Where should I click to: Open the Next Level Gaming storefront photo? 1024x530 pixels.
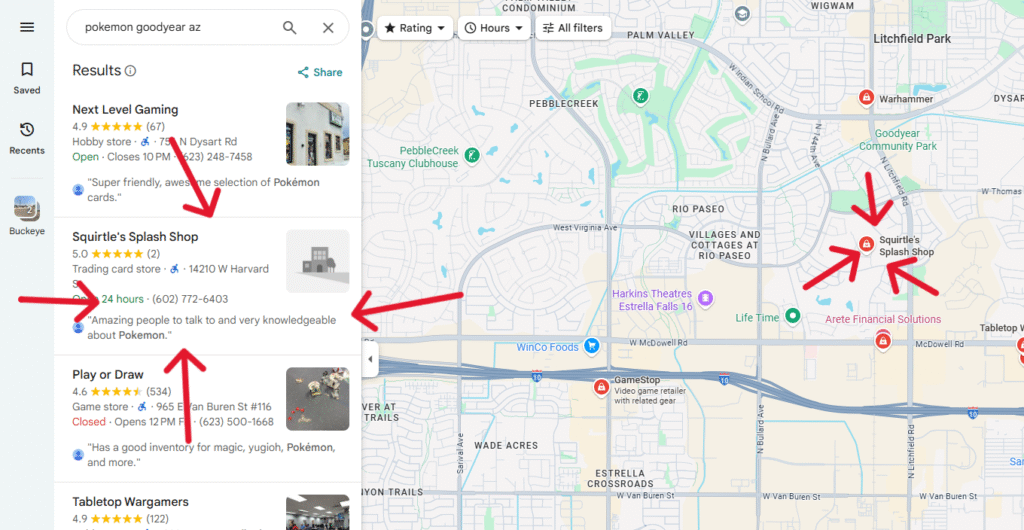click(x=317, y=134)
